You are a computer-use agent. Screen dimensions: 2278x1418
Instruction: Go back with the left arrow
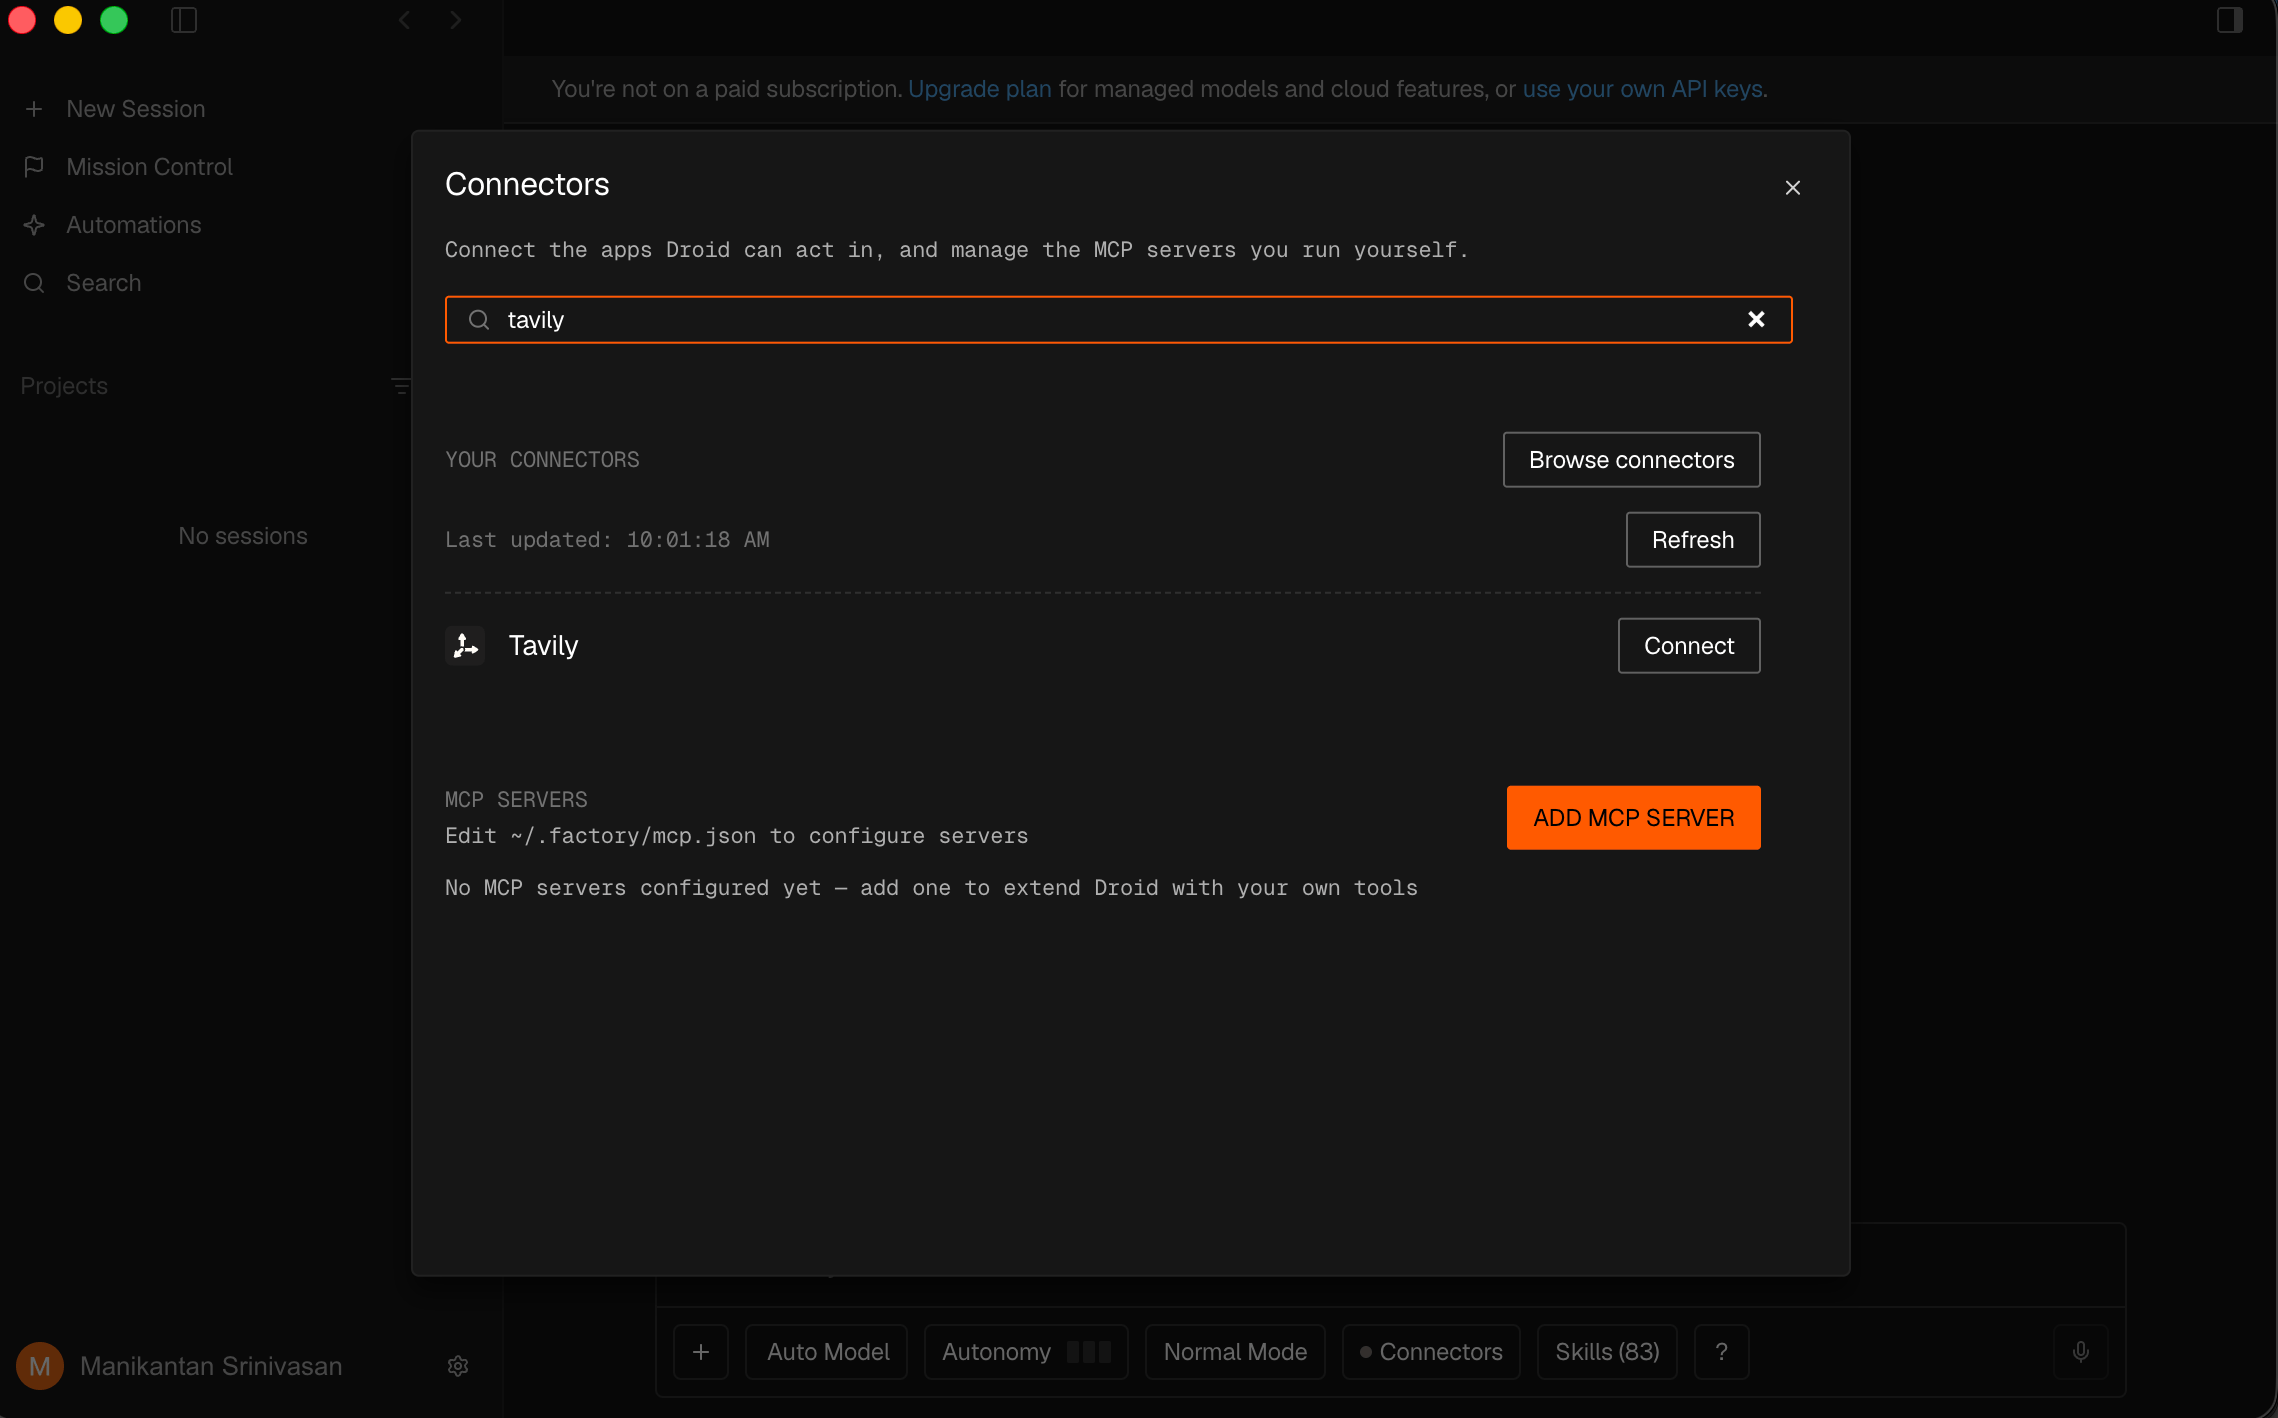click(x=404, y=20)
